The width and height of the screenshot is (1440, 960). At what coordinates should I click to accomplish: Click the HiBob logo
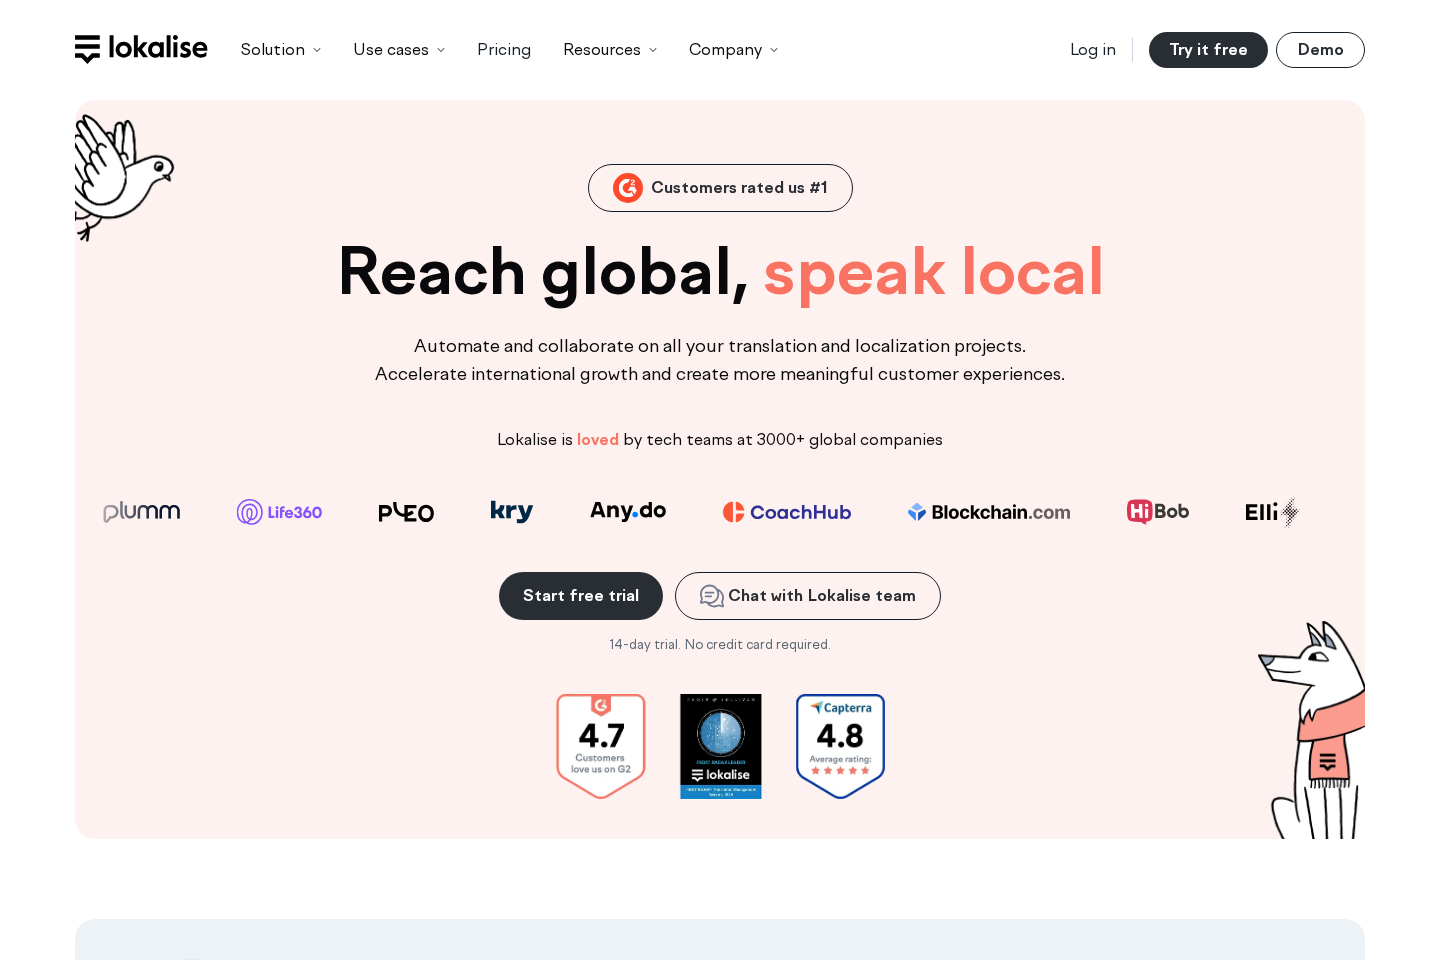[1158, 511]
